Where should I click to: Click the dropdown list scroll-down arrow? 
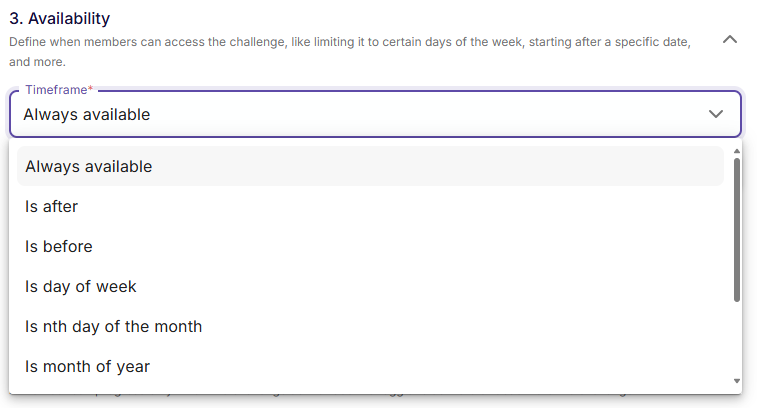737,381
